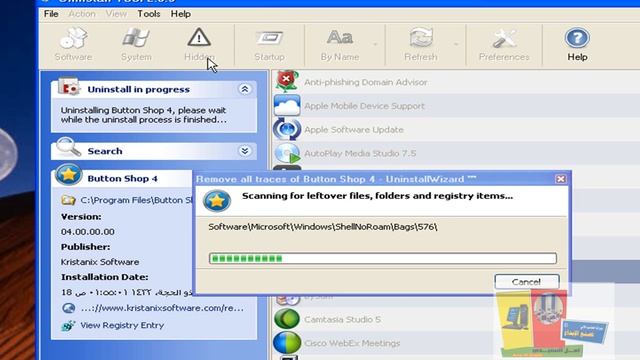Viewport: 640px width, 360px height.
Task: Click the Search magnifier icon
Action: pos(68,147)
